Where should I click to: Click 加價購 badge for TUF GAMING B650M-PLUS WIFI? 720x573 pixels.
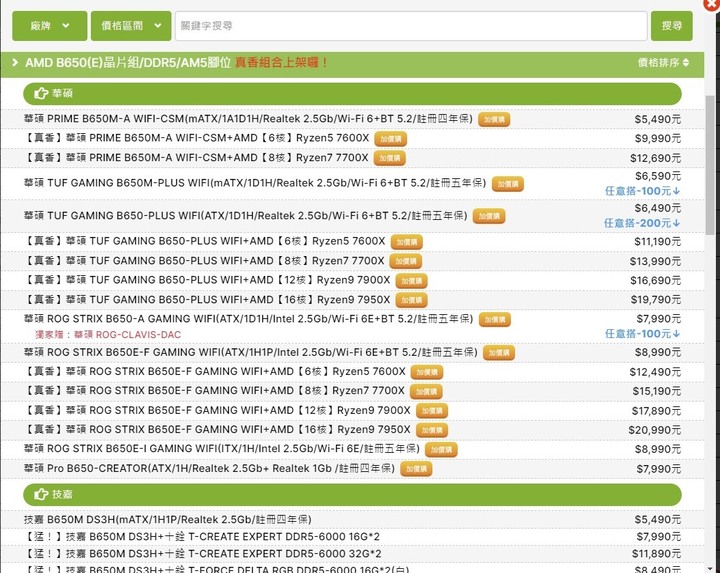click(507, 184)
